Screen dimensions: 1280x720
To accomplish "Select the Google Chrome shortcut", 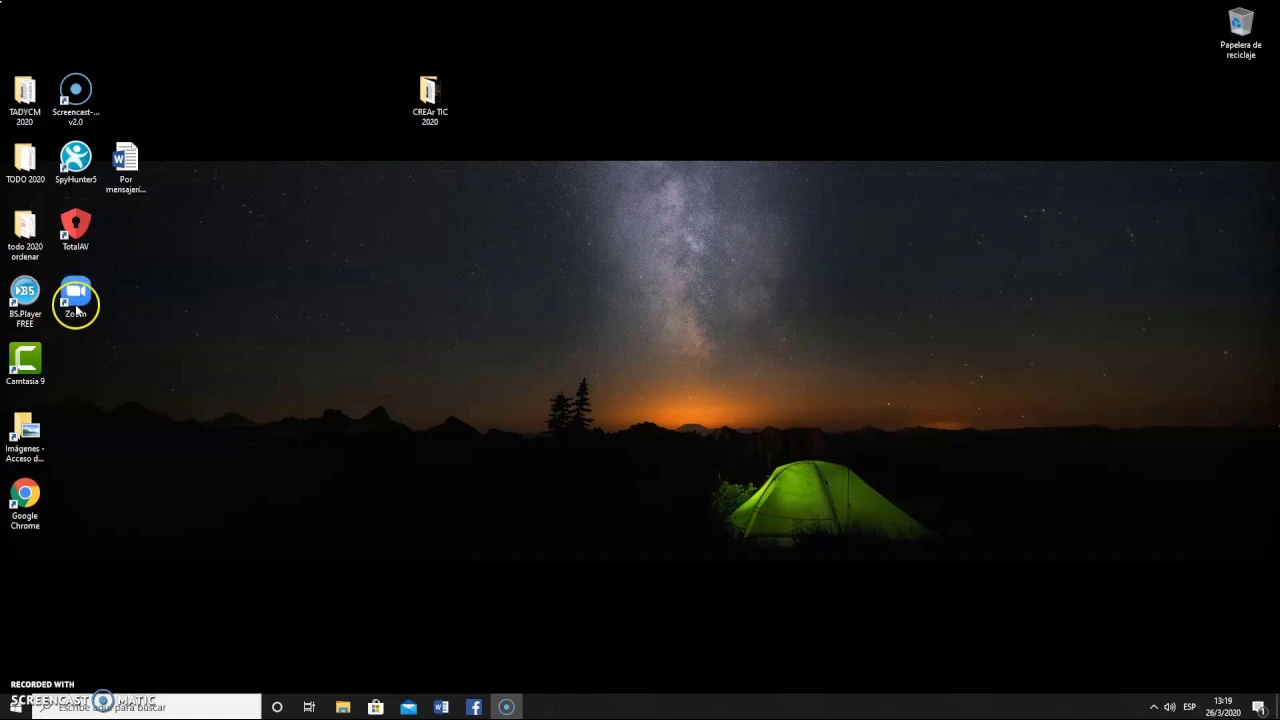I will click(25, 505).
